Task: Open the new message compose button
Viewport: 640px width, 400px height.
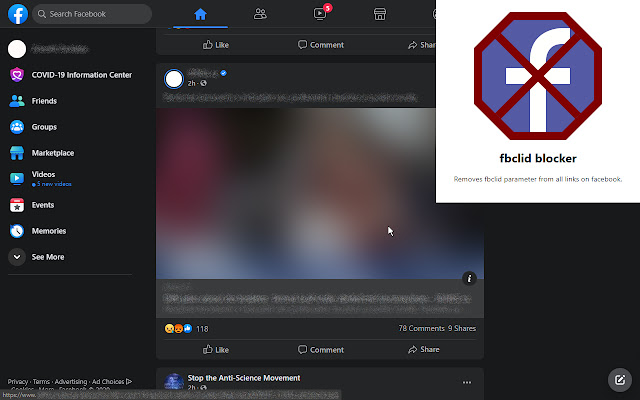Action: pos(620,380)
